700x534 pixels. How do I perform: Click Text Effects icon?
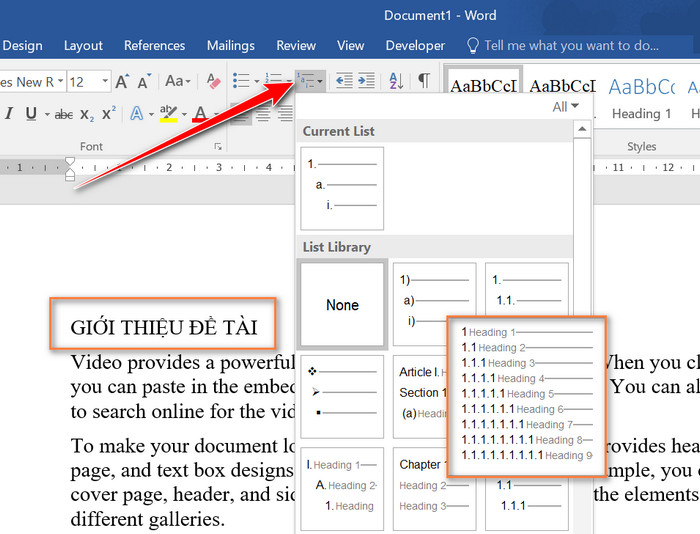click(x=137, y=114)
